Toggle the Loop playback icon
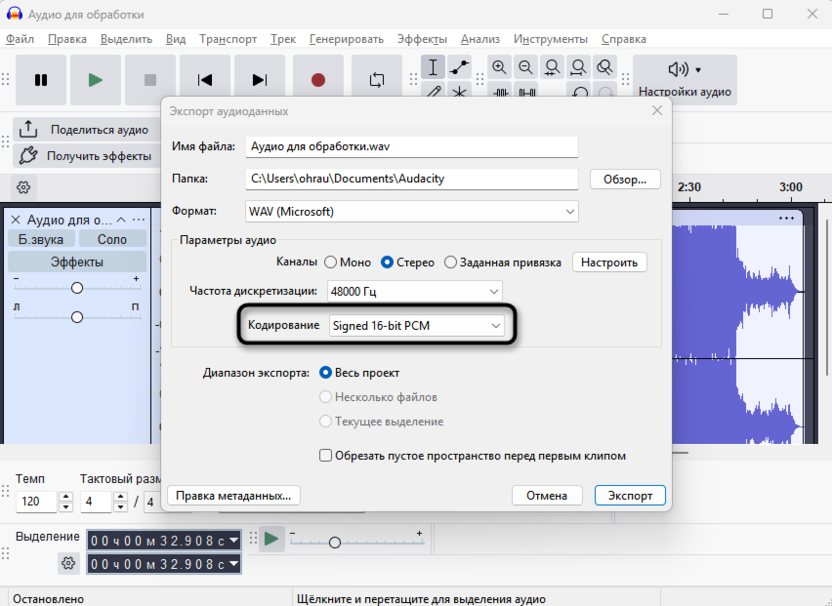The height and width of the screenshot is (606, 832). point(377,80)
